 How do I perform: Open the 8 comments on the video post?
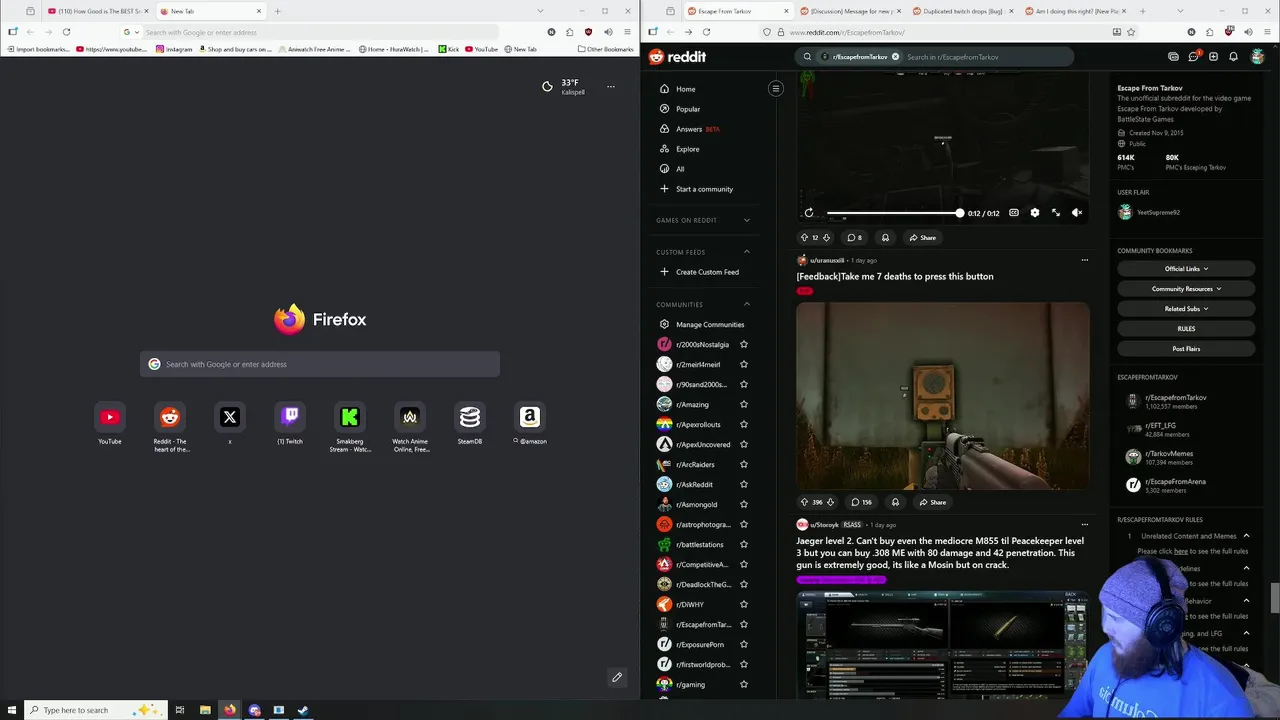(x=855, y=238)
